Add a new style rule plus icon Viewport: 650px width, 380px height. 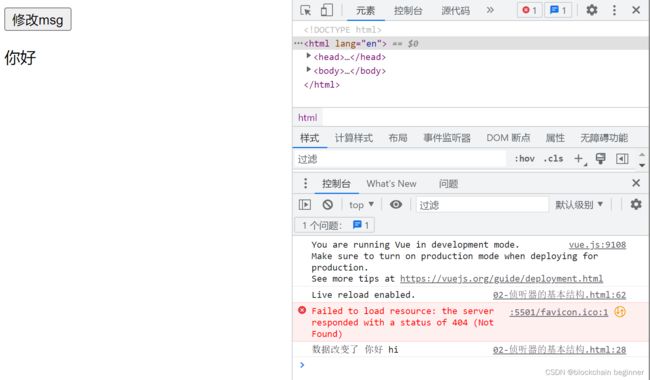579,159
